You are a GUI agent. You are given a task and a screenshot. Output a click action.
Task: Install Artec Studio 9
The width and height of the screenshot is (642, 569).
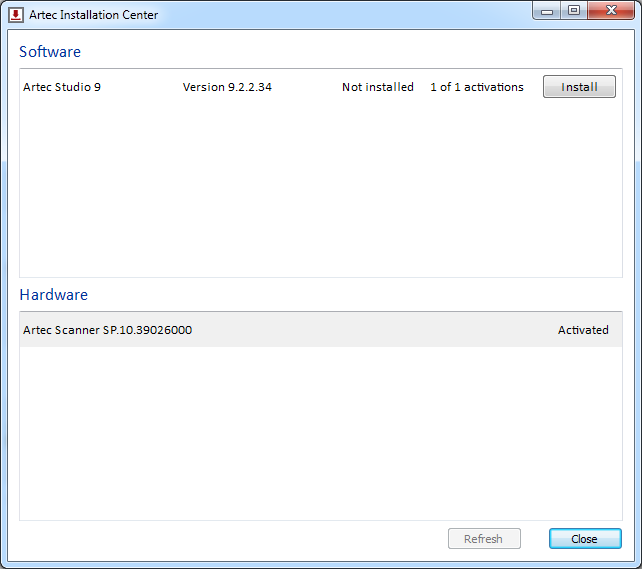click(x=579, y=87)
